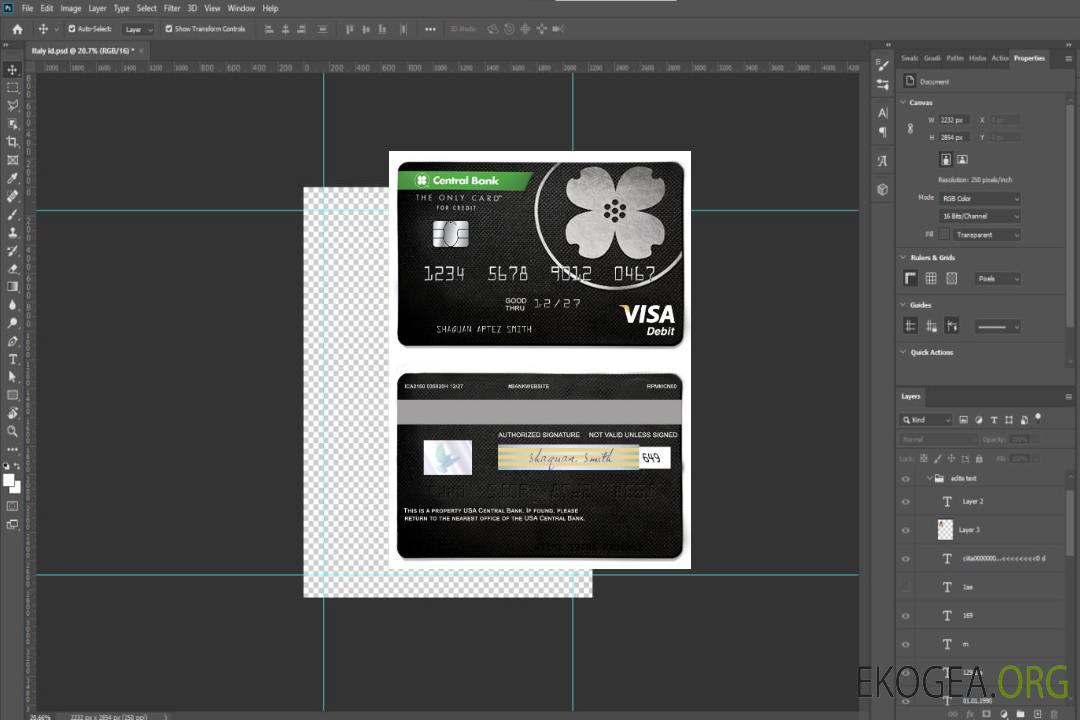The image size is (1080, 720).
Task: Hide Layer 2 visibility eye
Action: click(x=906, y=502)
